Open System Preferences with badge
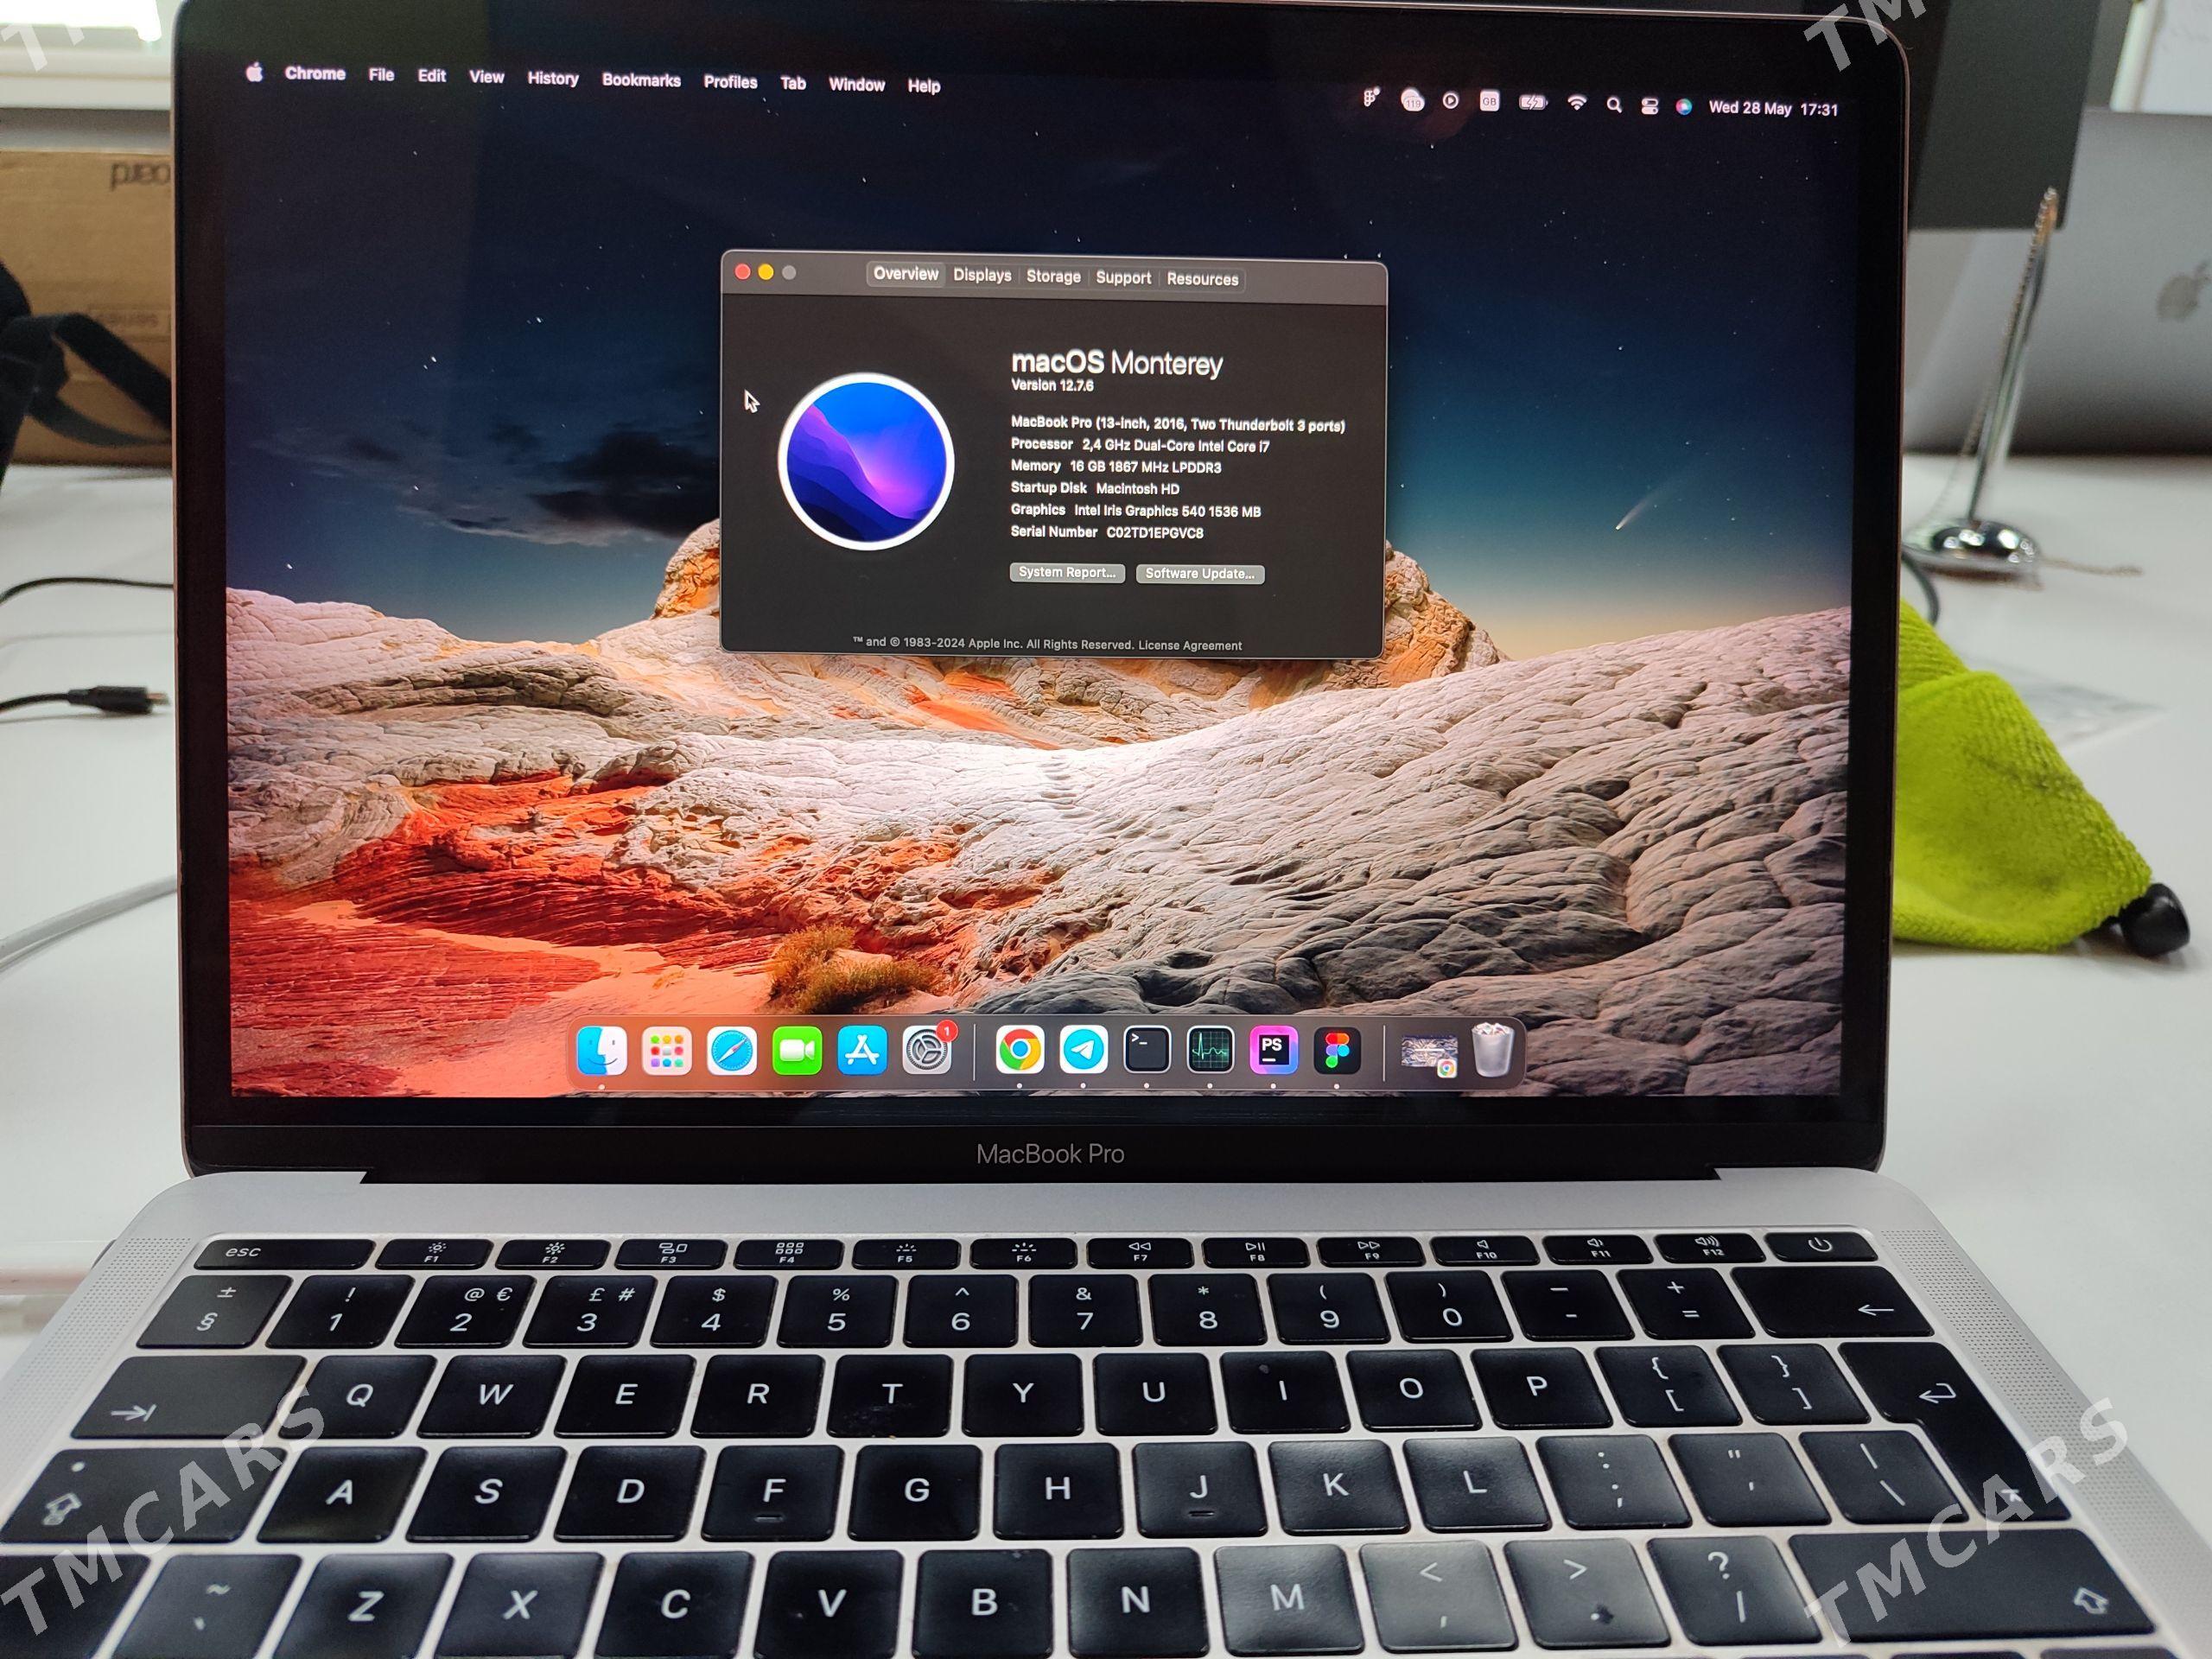This screenshot has width=2212, height=1659. (927, 1050)
